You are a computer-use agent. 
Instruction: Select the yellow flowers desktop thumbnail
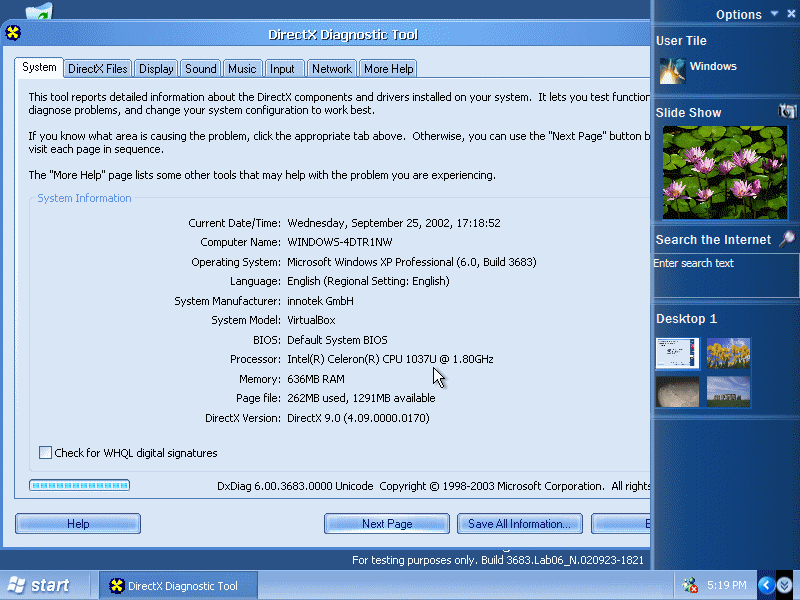click(729, 353)
